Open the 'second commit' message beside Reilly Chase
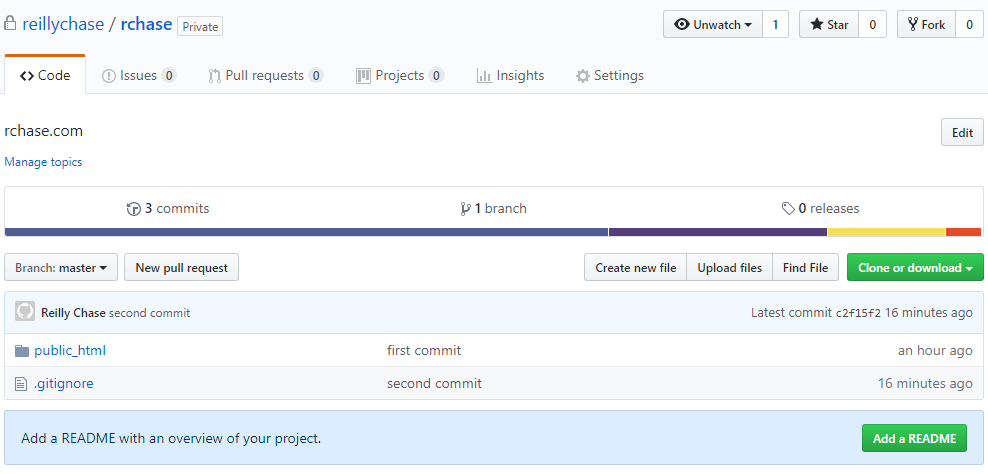Viewport: 988px width, 474px height. tap(149, 313)
